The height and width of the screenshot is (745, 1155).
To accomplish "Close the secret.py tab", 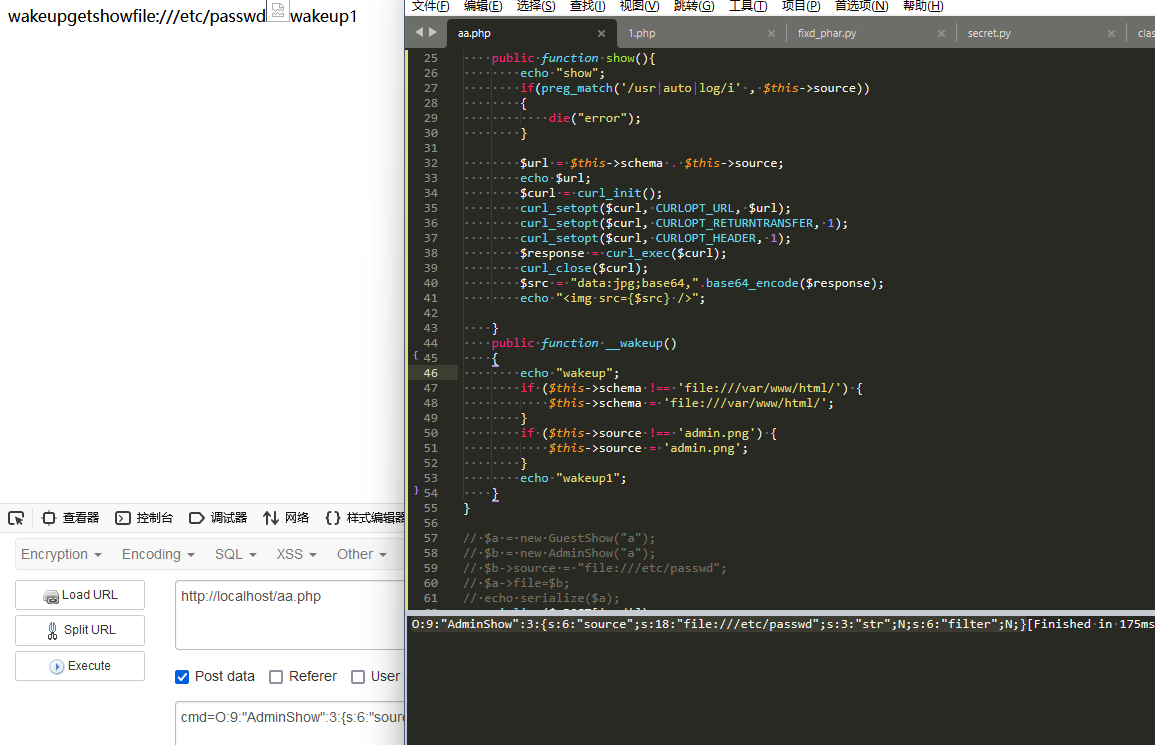I will tap(1112, 33).
